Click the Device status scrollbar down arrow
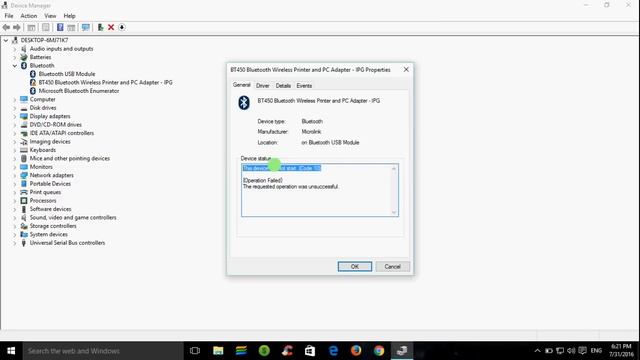Screen dimensions: 640x360 tap(394, 212)
